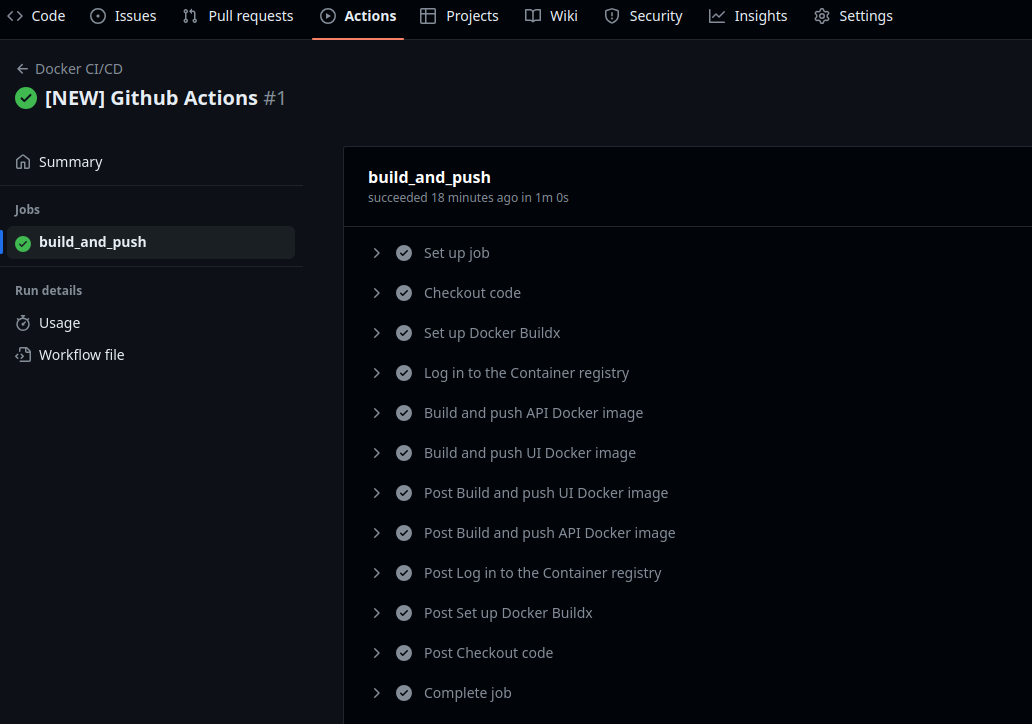Click the Log in to the Container registry label
Screen dimensions: 1032x724
[x=527, y=373]
